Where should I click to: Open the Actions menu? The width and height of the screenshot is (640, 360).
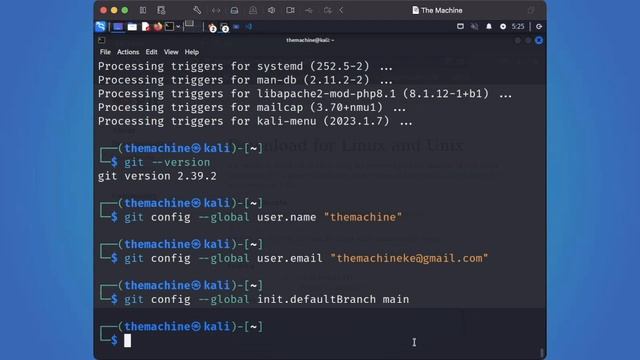point(128,52)
